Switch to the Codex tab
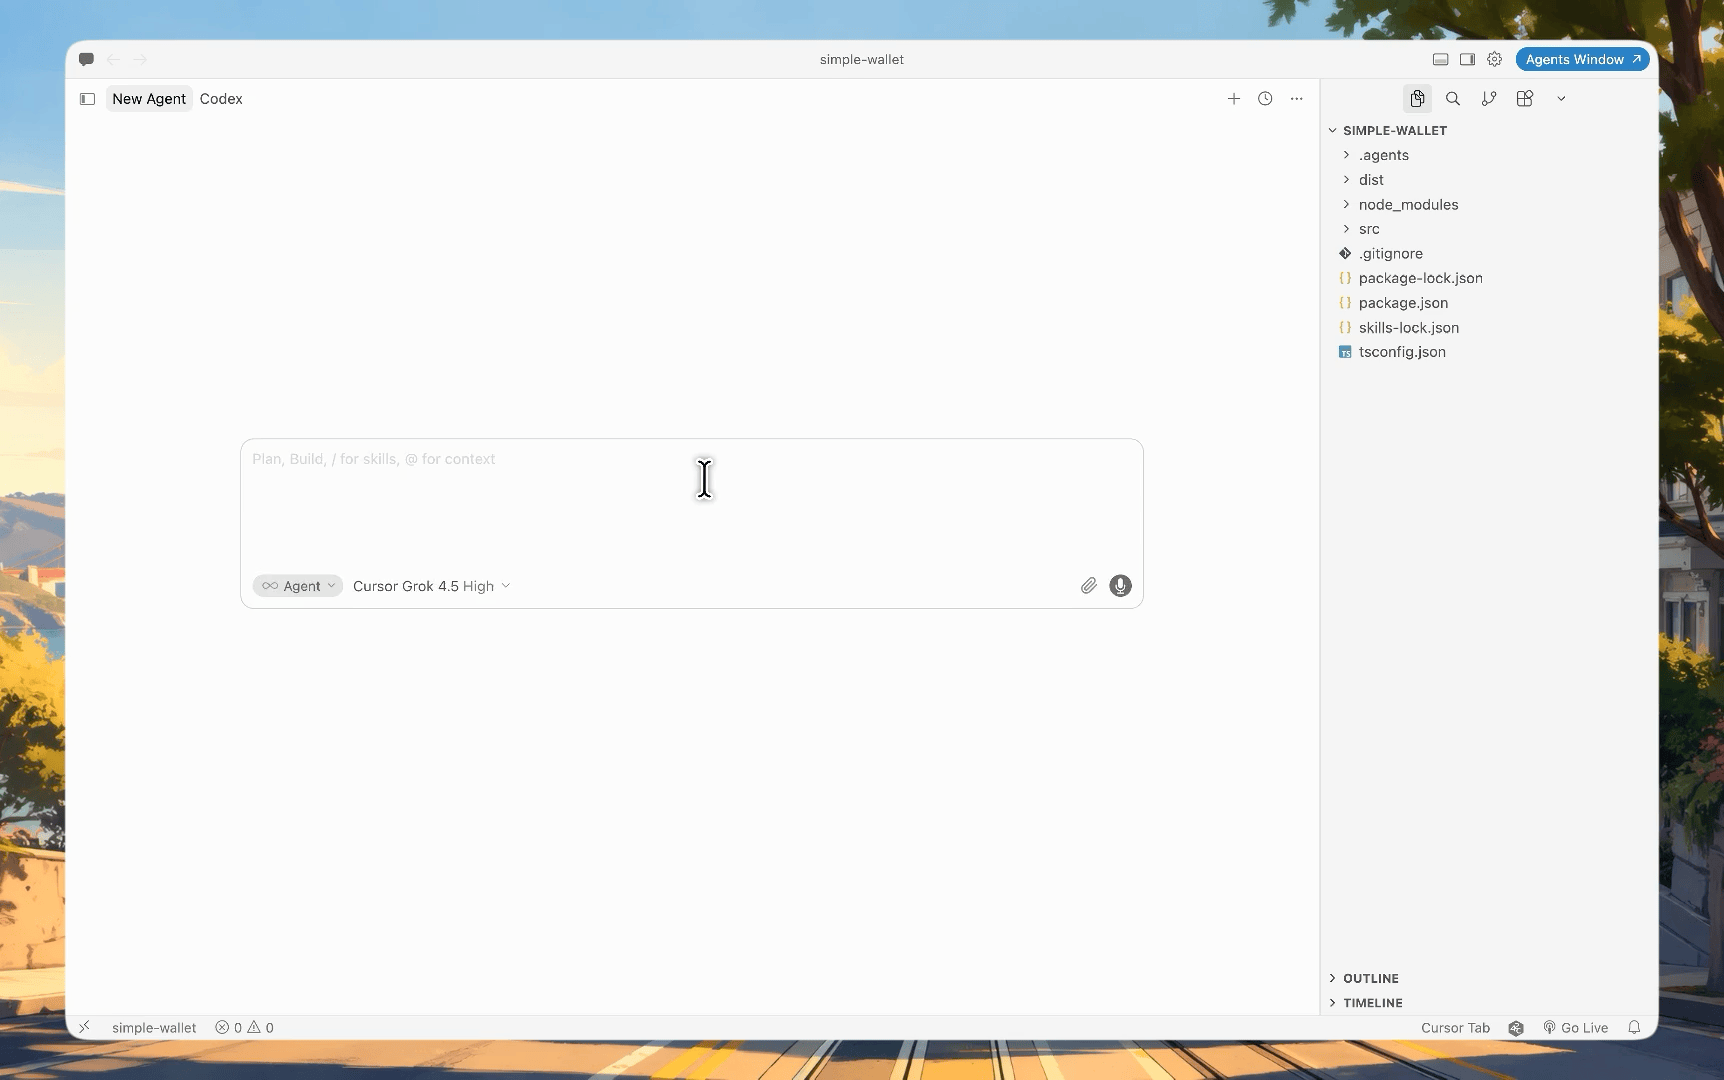The height and width of the screenshot is (1080, 1724). coord(221,99)
